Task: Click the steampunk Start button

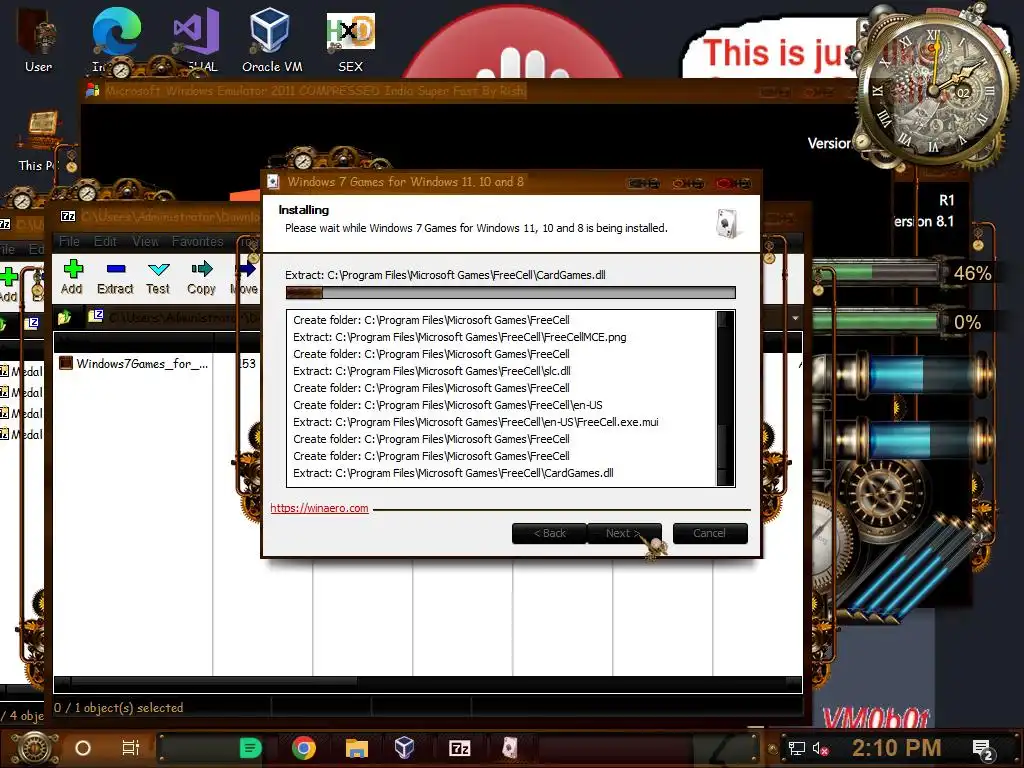Action: (34, 748)
